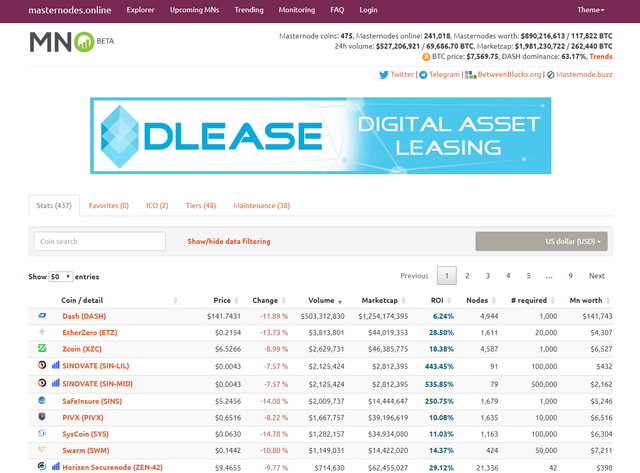Sort by Change column arrows
Viewport: 640px width, 473px height.
tap(284, 301)
